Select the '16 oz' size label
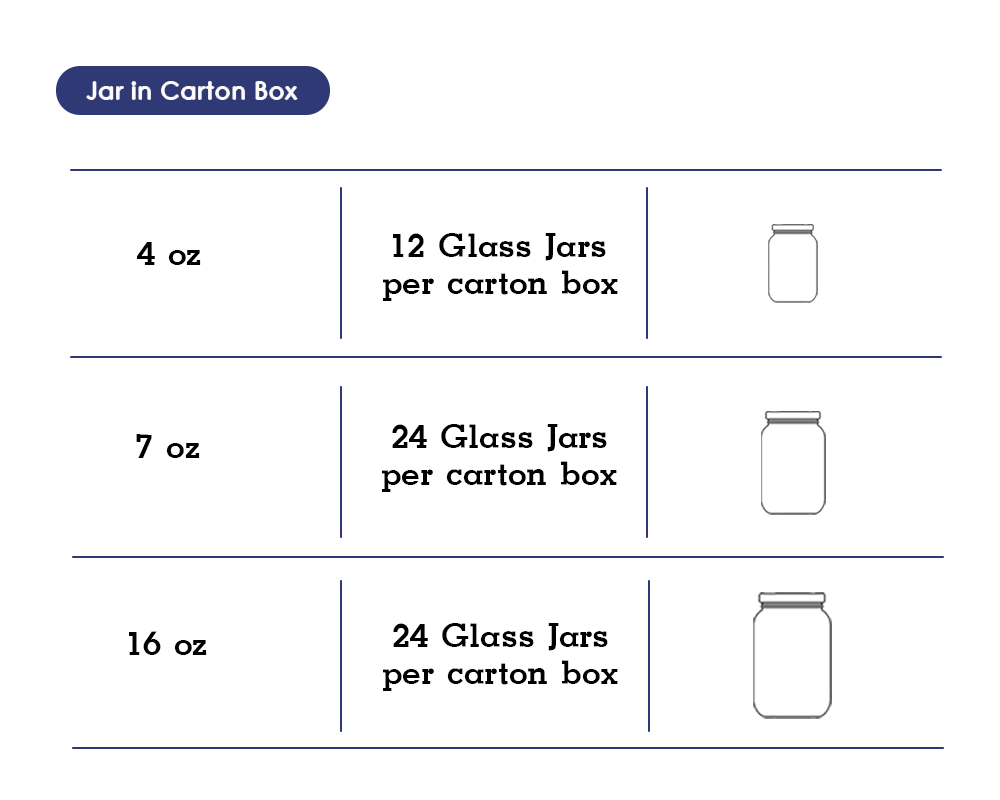 (x=166, y=644)
